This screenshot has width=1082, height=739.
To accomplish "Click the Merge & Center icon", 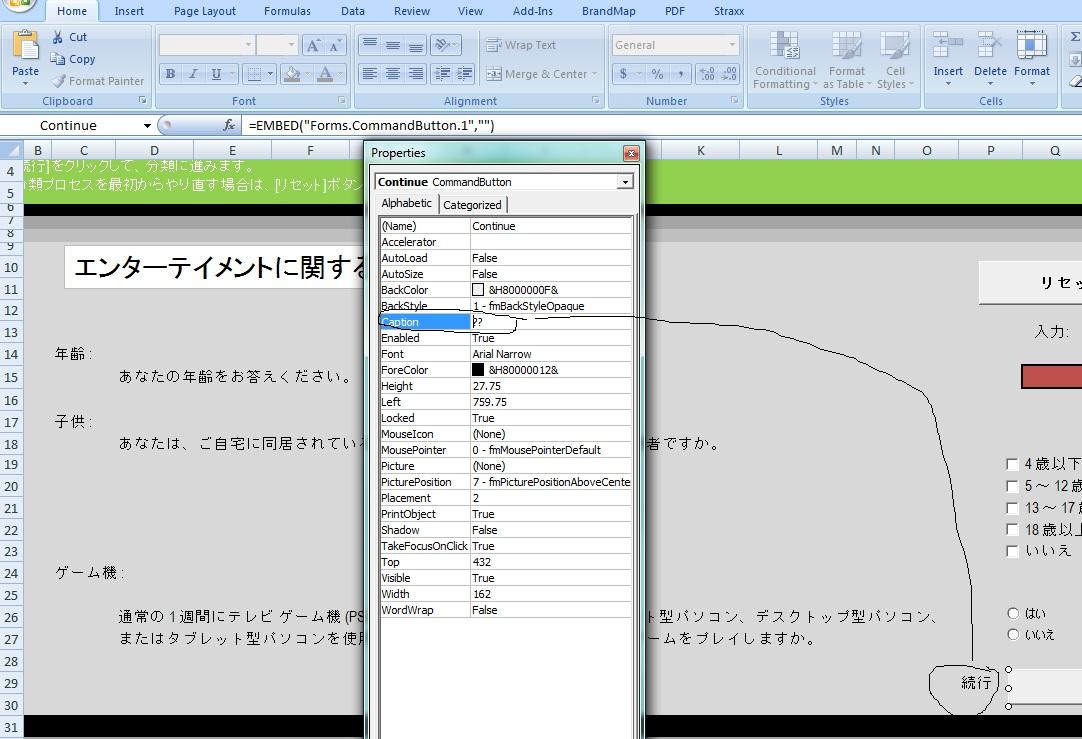I will 492,74.
